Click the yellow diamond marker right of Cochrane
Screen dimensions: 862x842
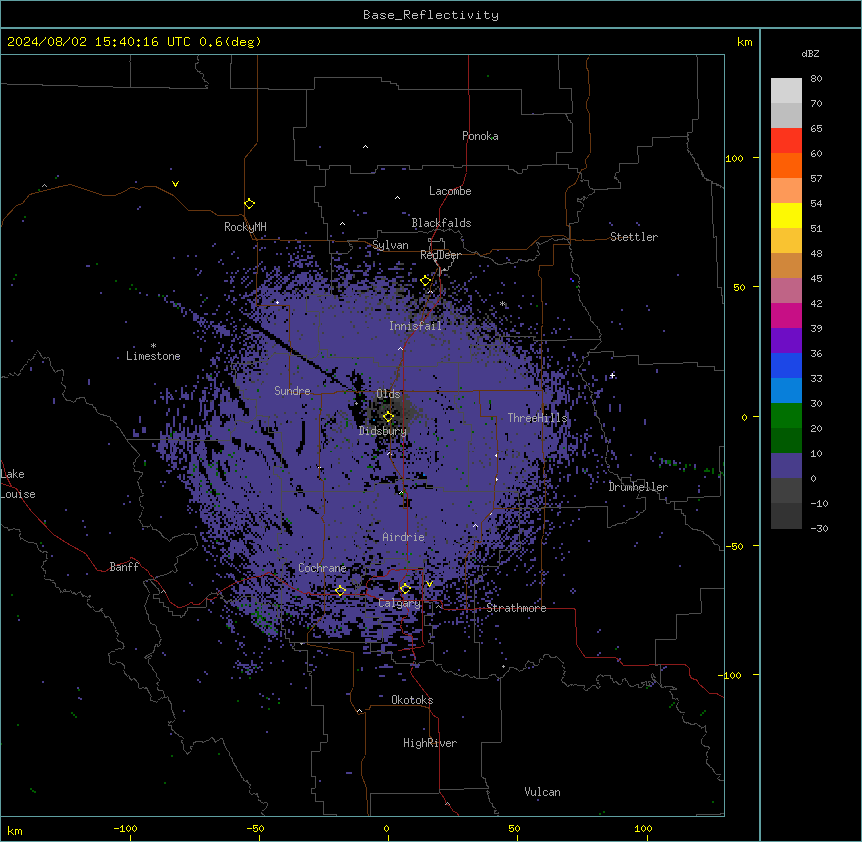(340, 591)
